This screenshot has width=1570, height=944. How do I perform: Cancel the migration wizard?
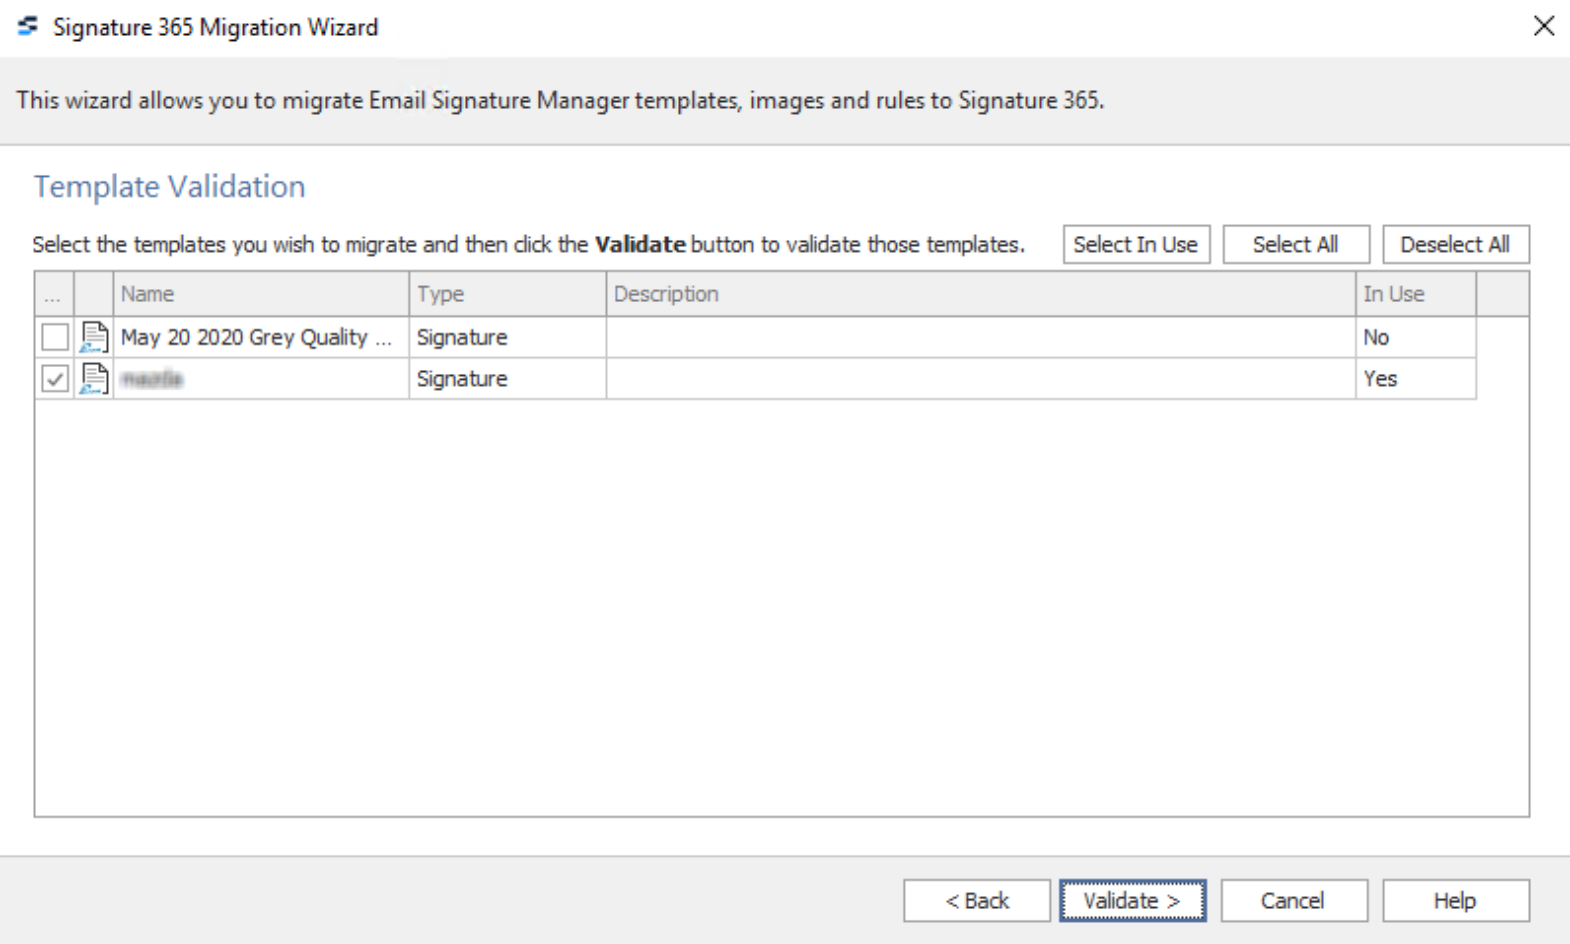pos(1294,901)
